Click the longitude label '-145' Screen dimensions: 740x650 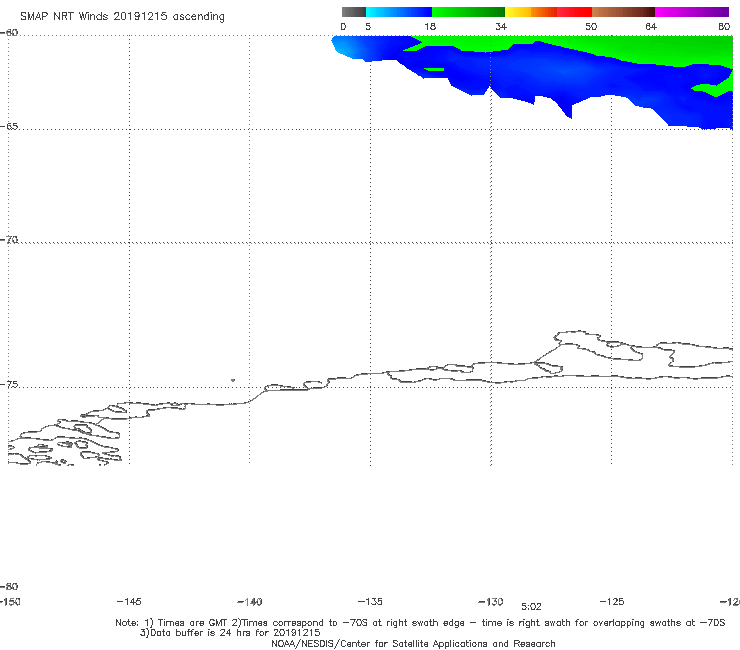[129, 602]
